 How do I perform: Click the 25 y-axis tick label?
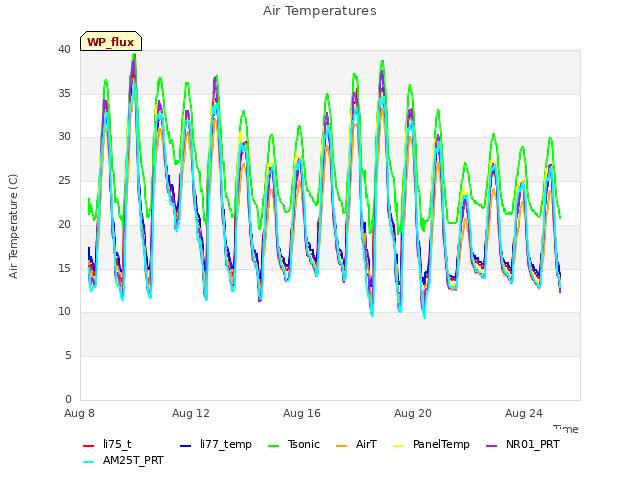tap(64, 180)
